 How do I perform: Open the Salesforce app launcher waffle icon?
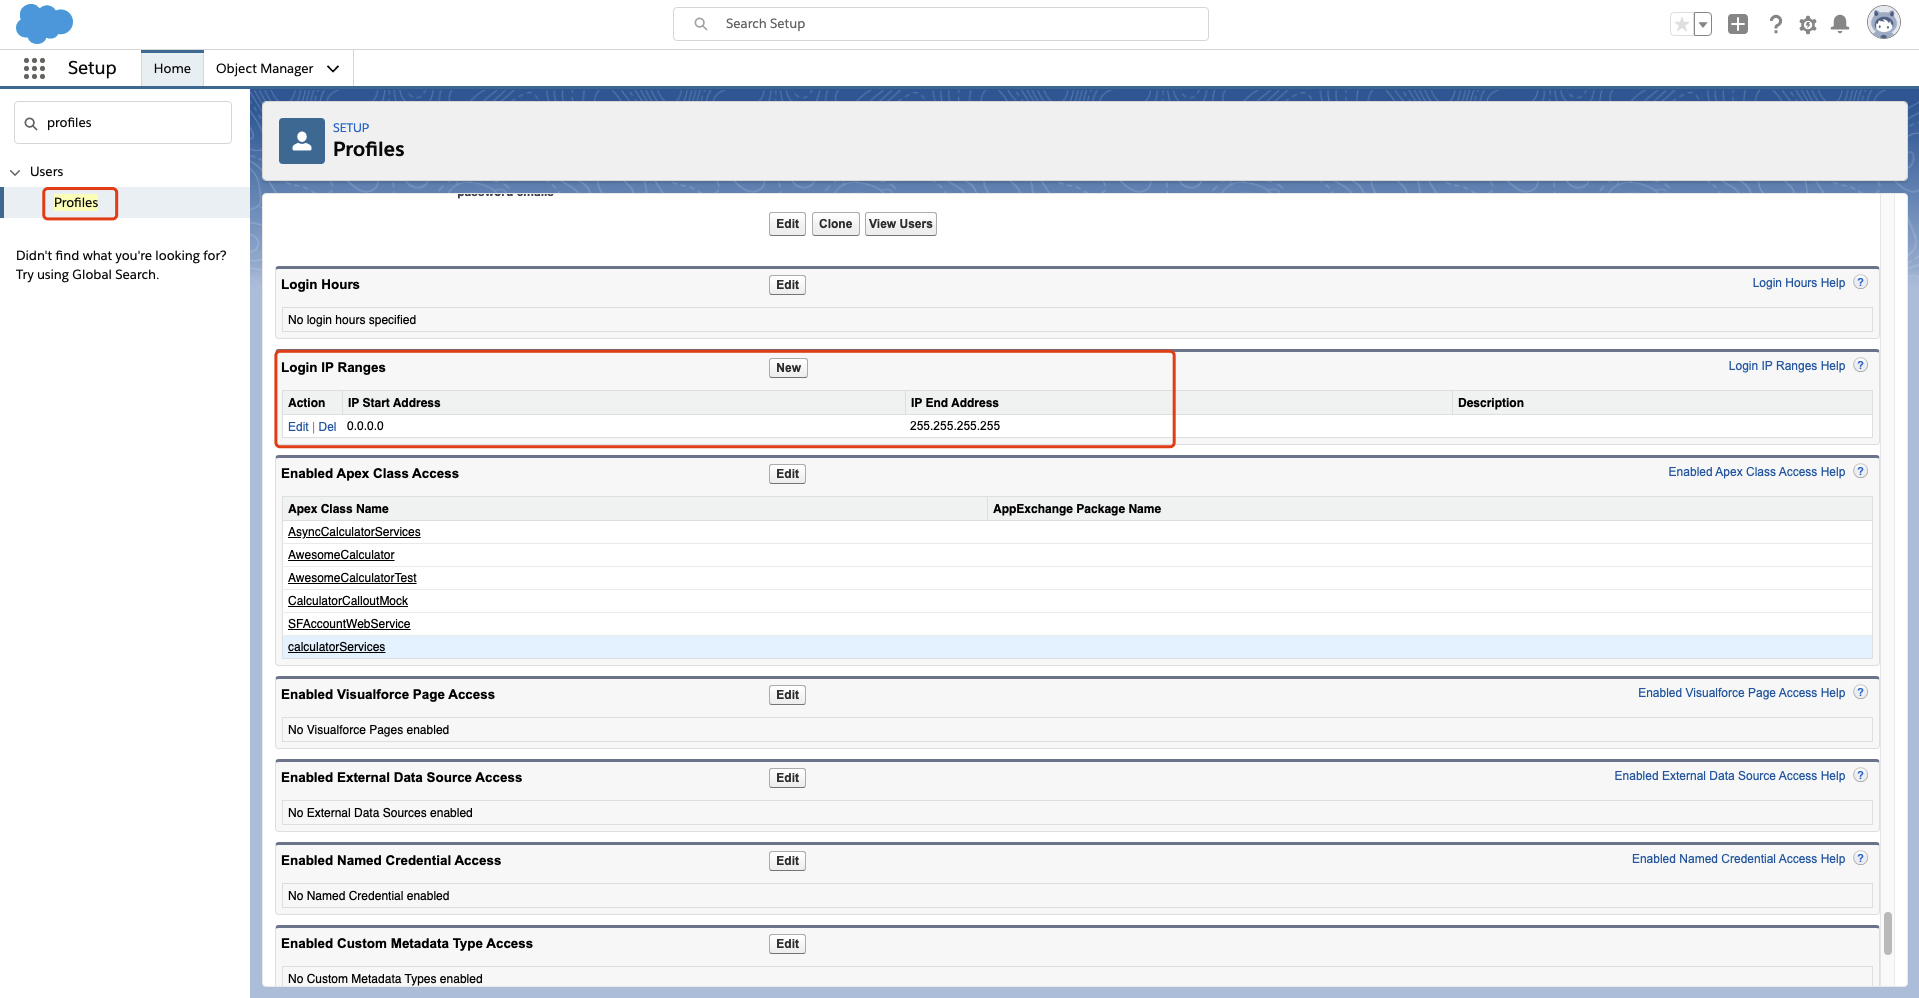(x=34, y=68)
